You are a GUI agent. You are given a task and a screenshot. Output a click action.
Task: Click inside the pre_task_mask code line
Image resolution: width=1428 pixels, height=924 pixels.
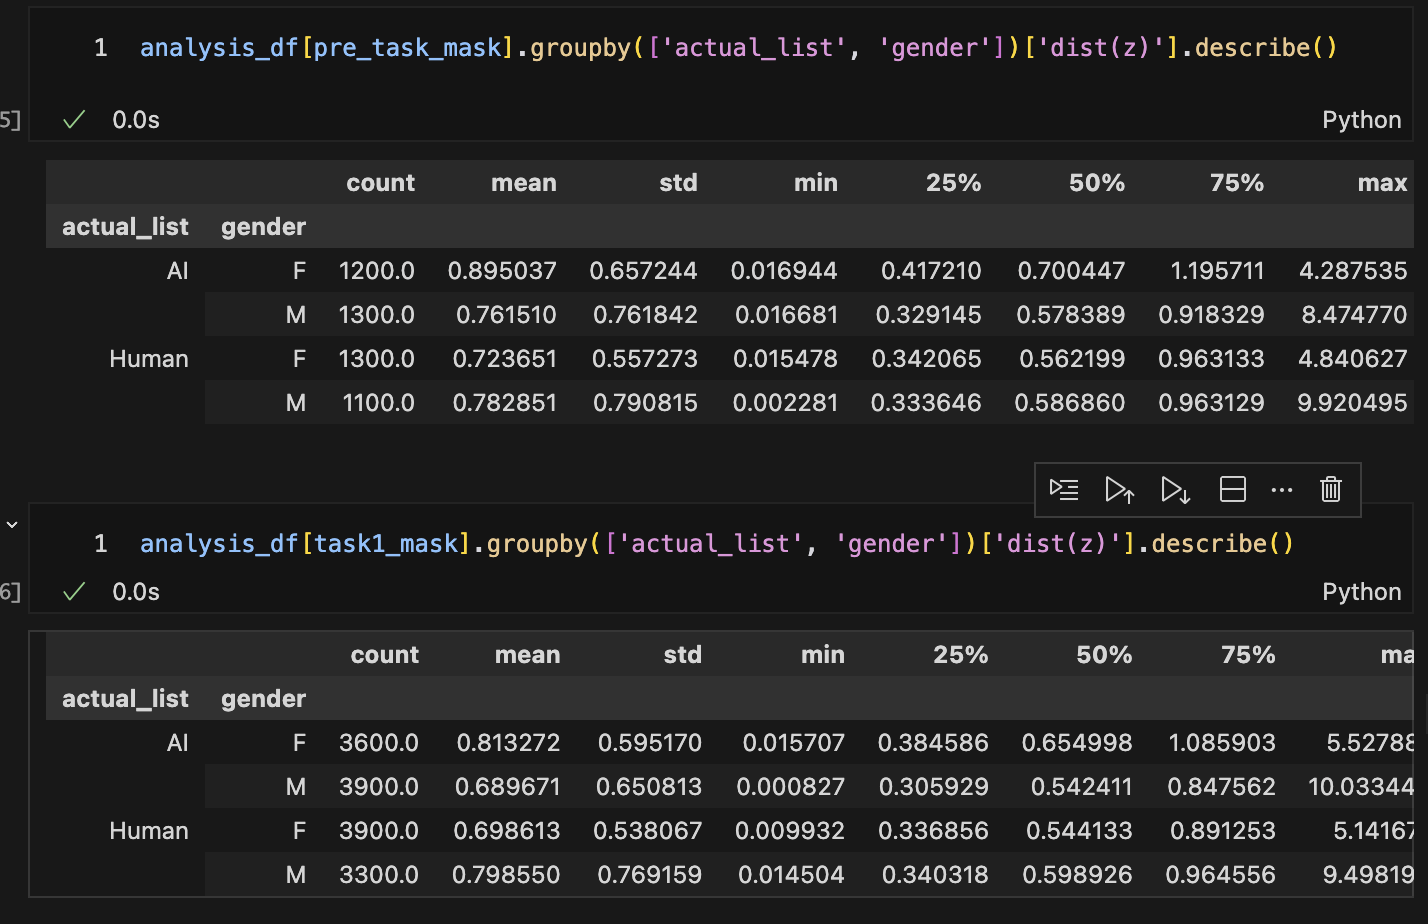pyautogui.click(x=738, y=48)
